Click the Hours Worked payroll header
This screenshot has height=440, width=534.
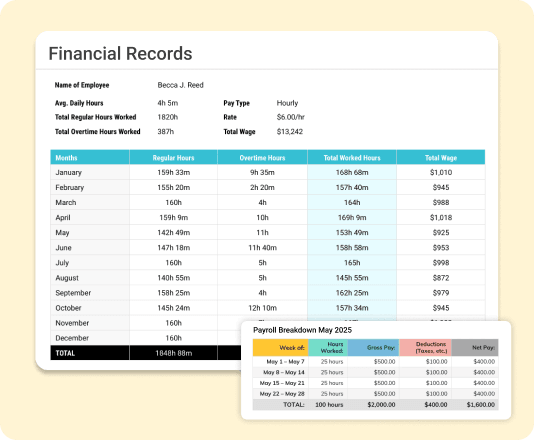pos(328,348)
